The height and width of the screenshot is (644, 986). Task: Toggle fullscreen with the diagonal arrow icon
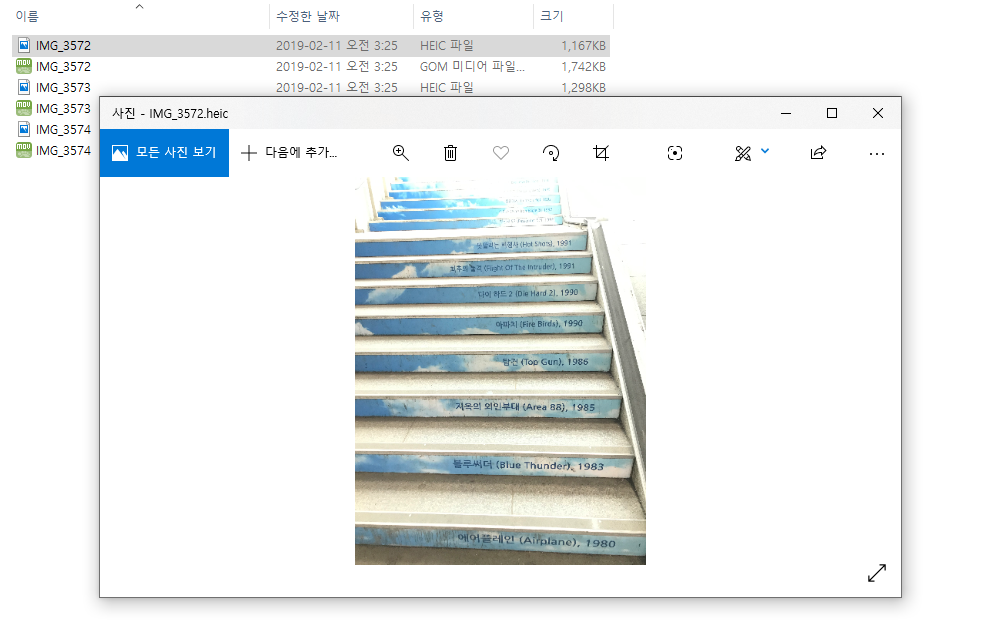(877, 572)
